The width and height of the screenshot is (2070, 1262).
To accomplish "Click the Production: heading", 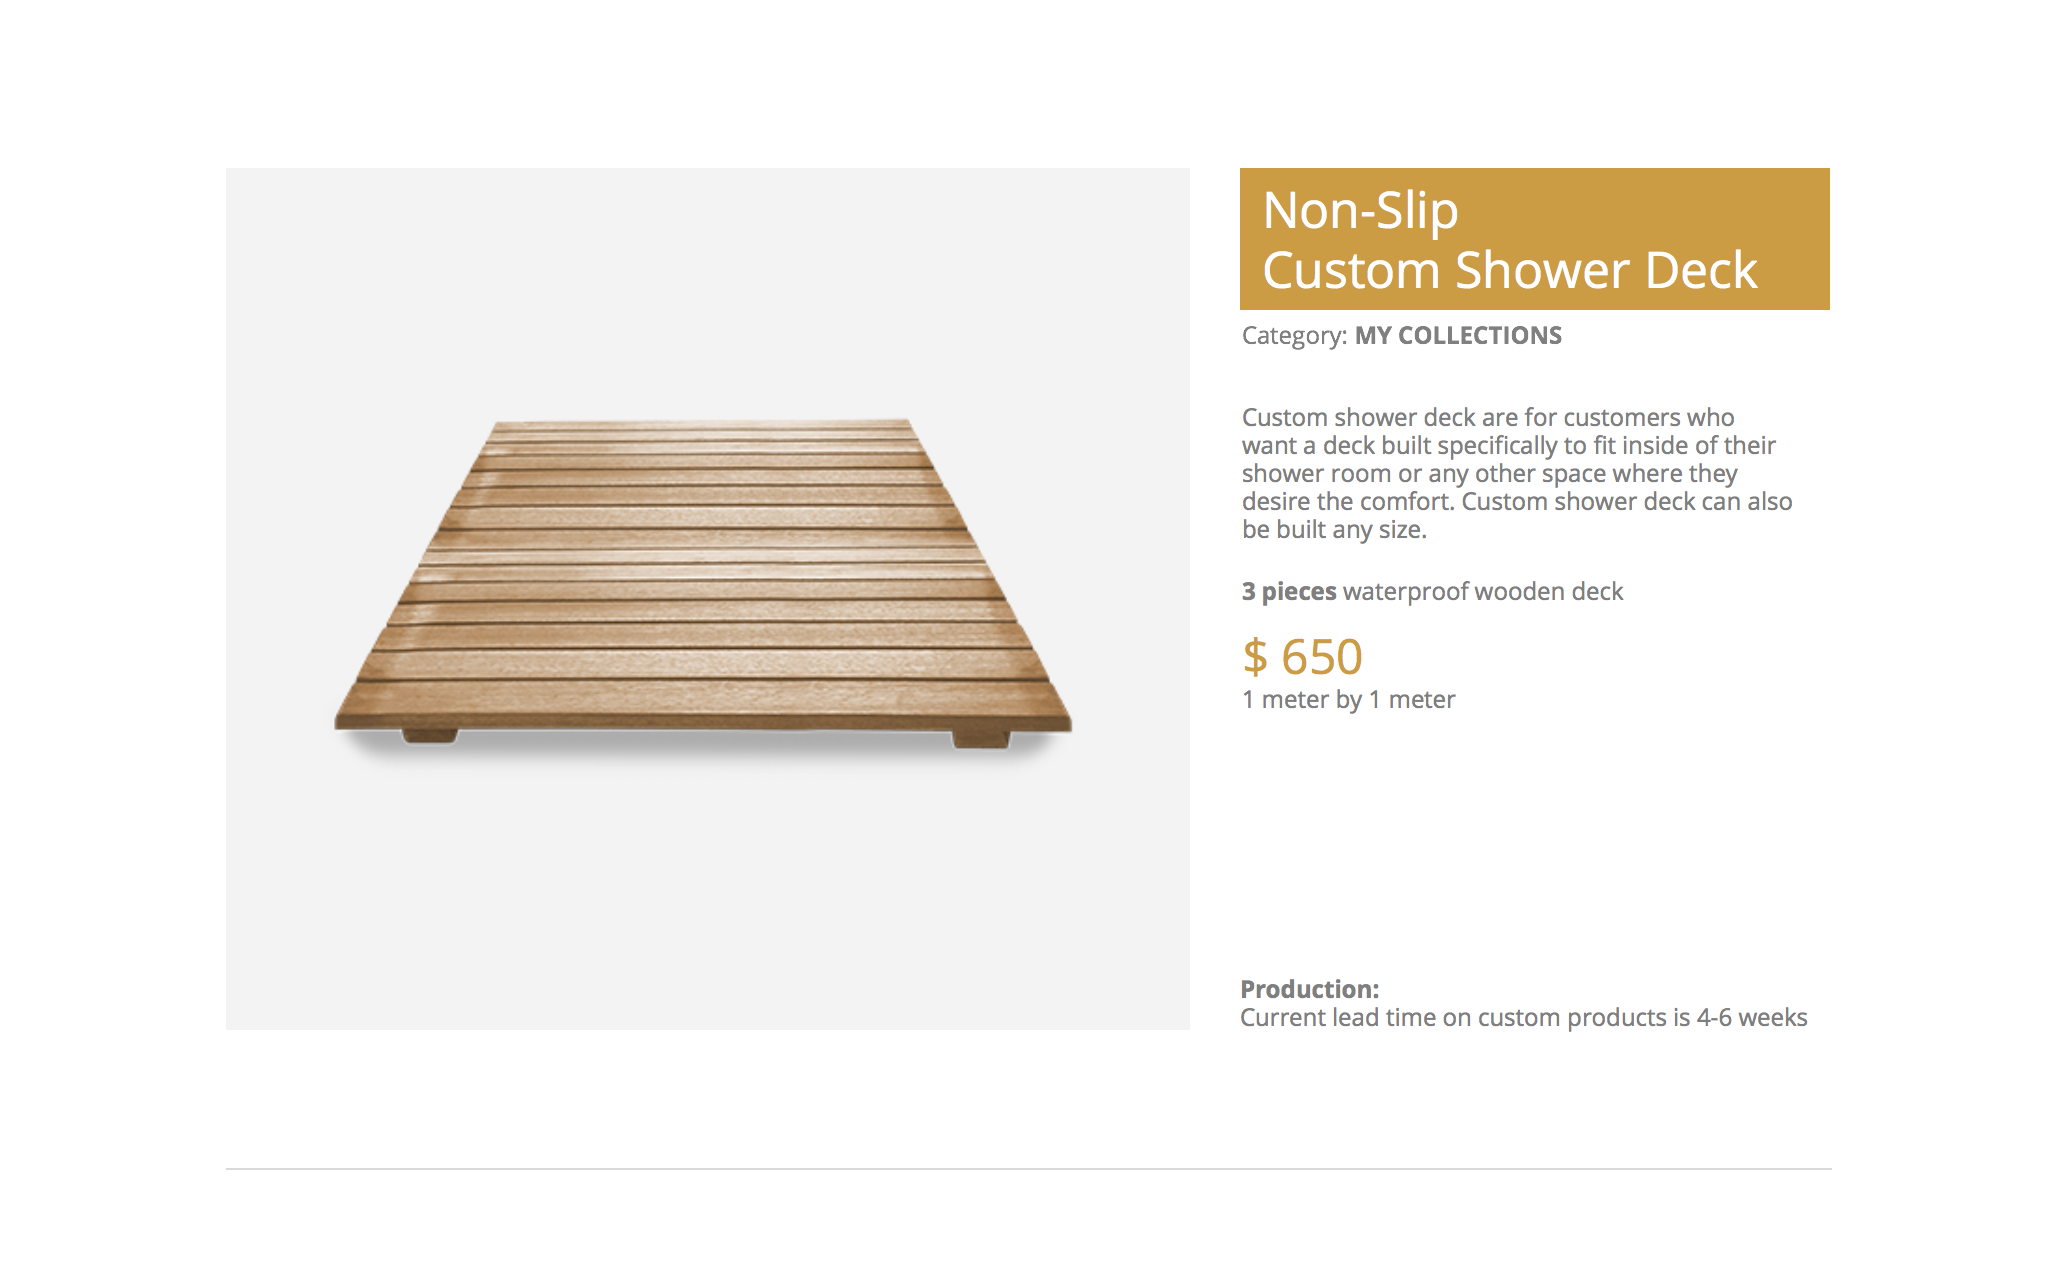I will point(1309,989).
